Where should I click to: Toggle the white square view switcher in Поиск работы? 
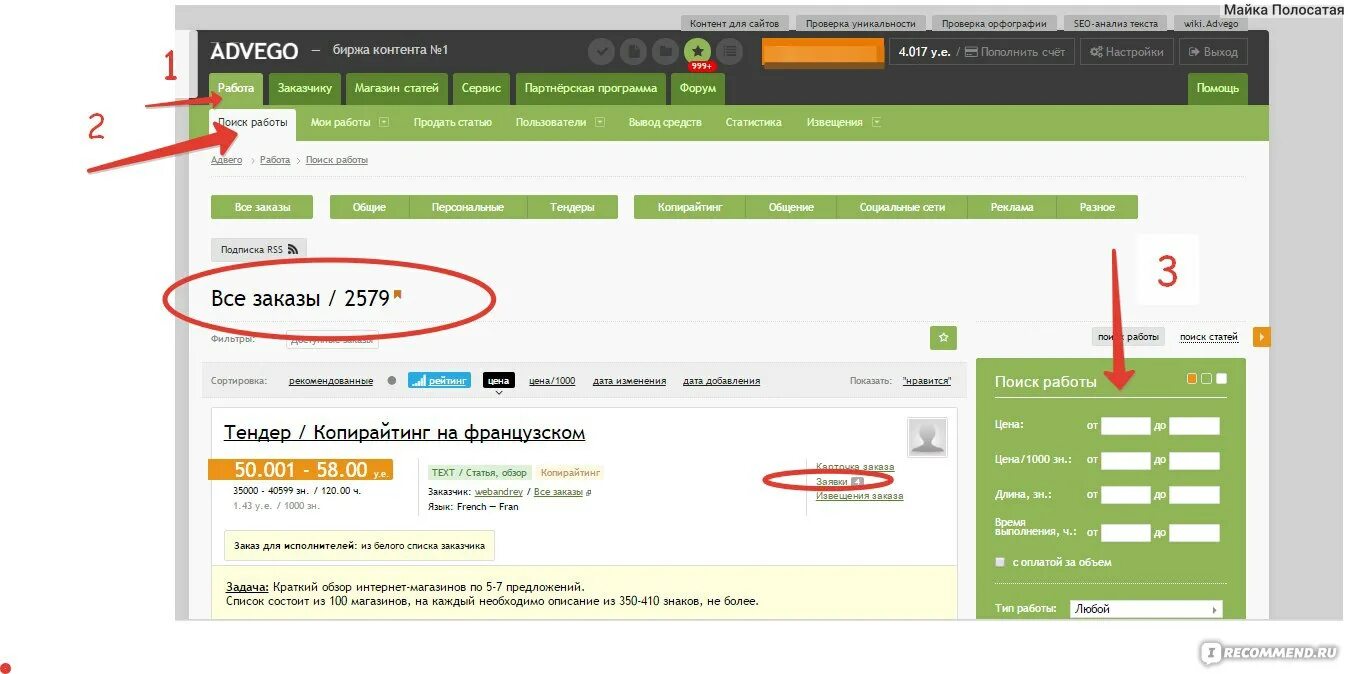(1222, 378)
